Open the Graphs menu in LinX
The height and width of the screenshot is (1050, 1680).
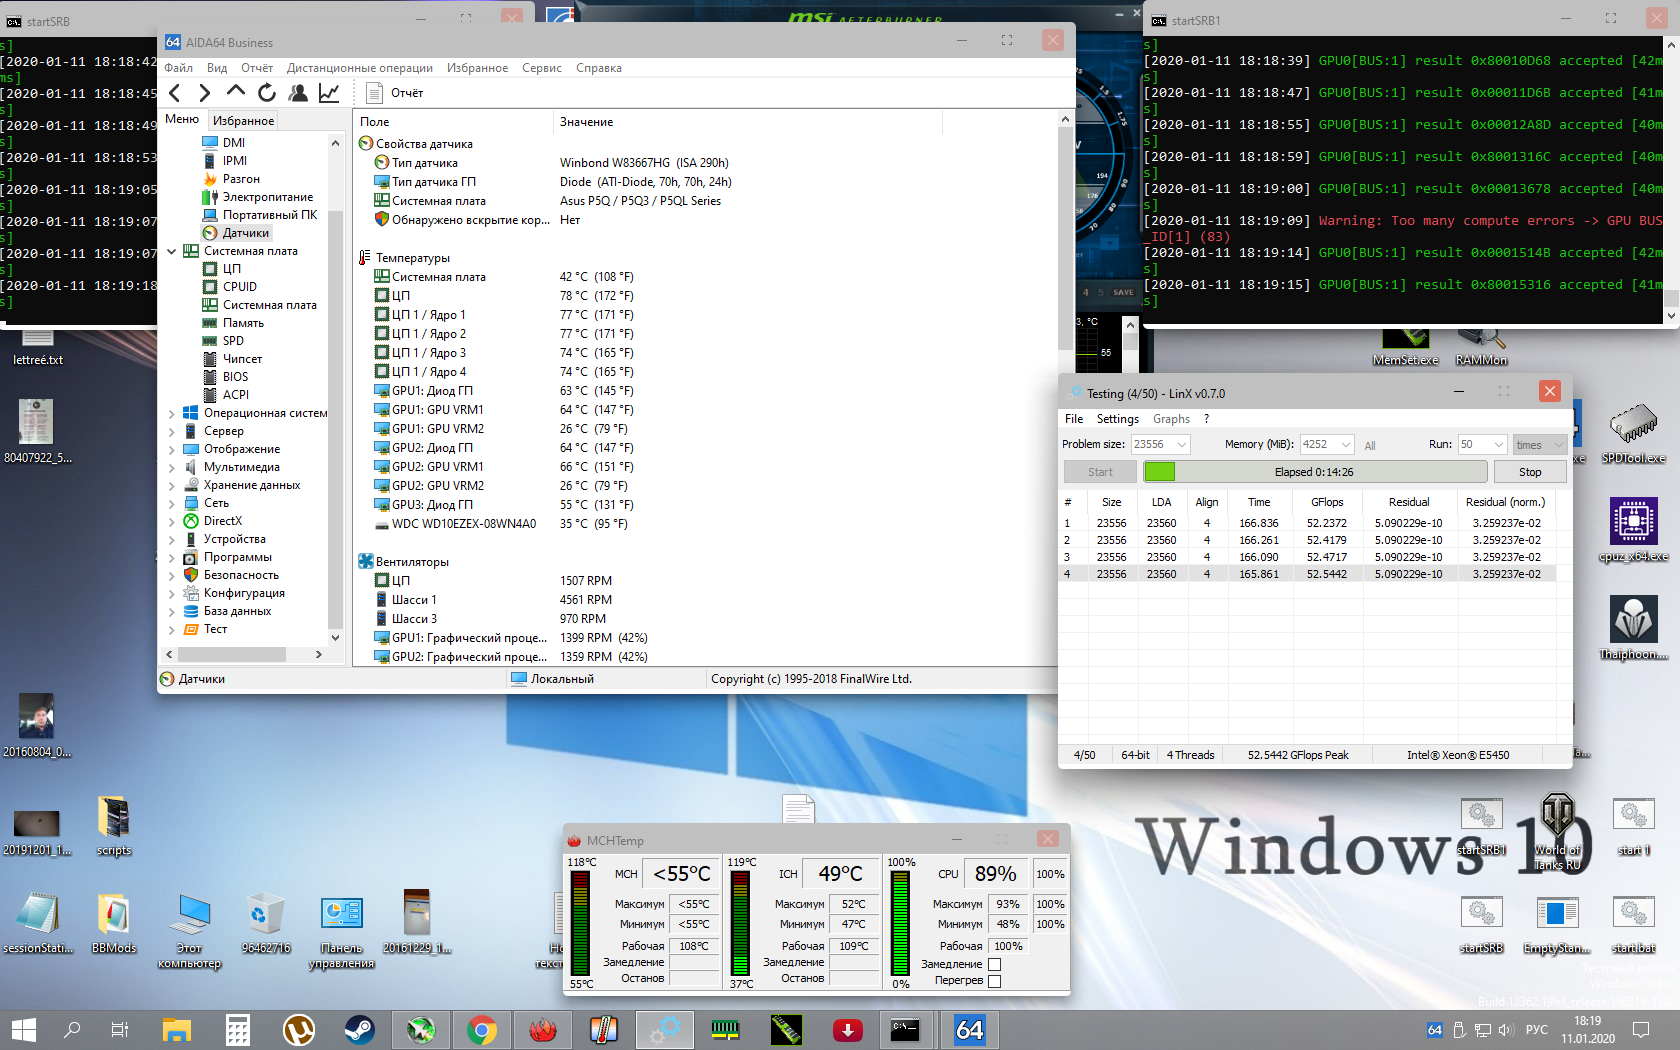(x=1171, y=419)
